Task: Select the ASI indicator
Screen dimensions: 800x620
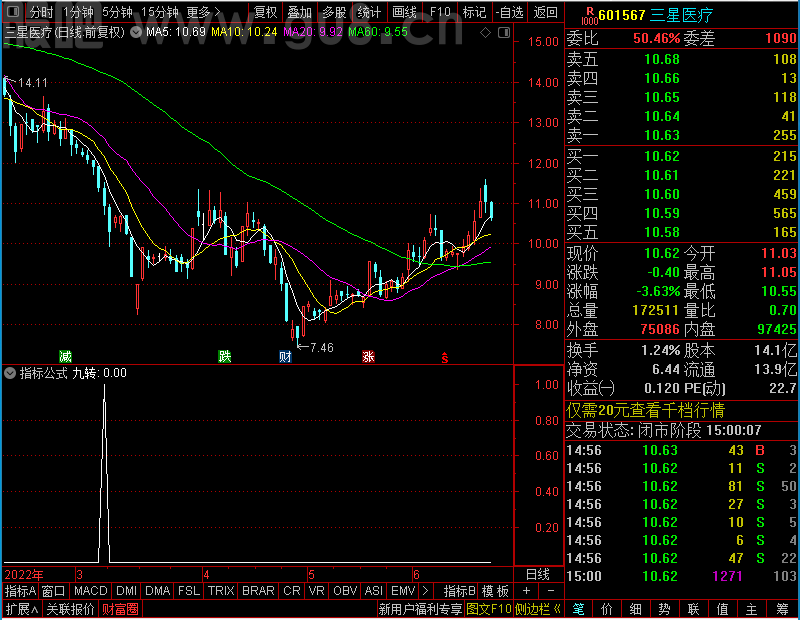Action: point(373,591)
